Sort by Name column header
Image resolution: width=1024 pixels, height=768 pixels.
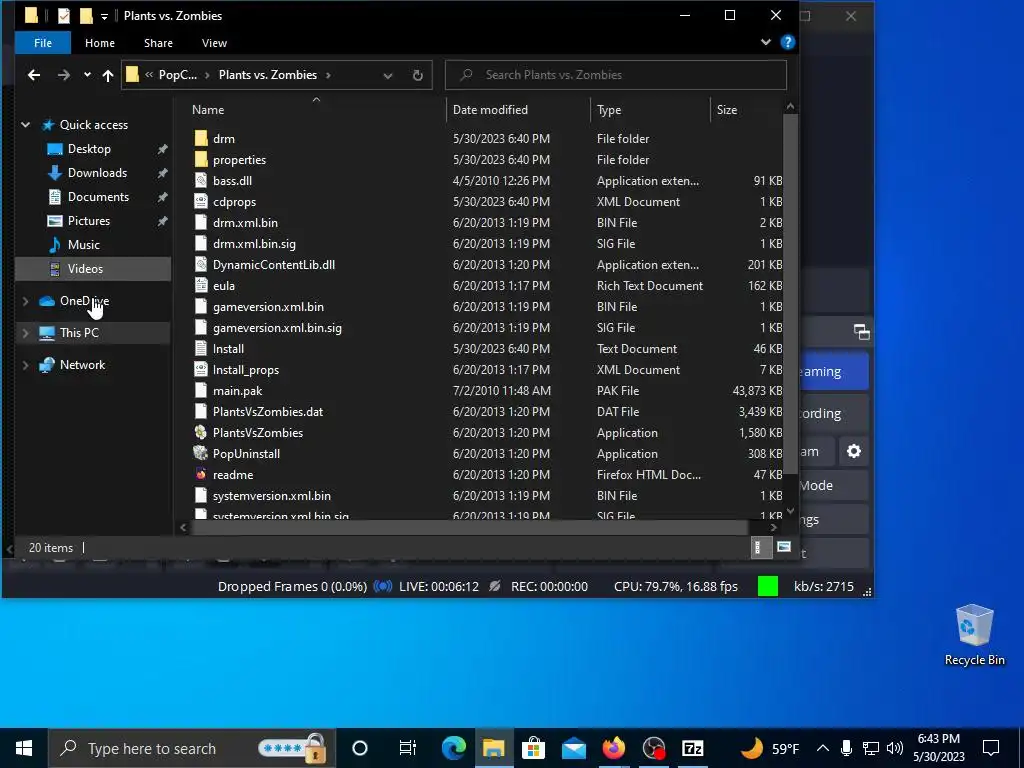pos(312,110)
